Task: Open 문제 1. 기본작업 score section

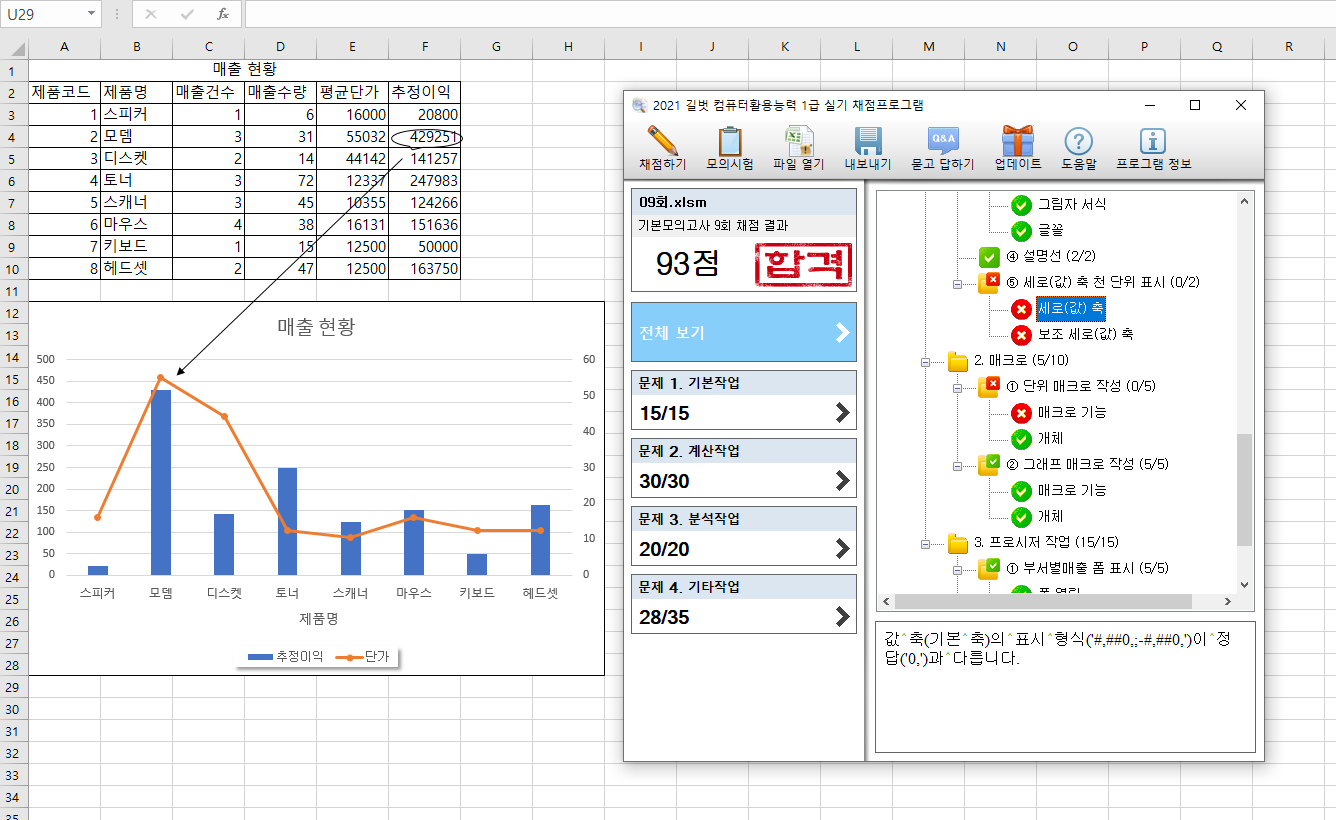Action: (744, 400)
